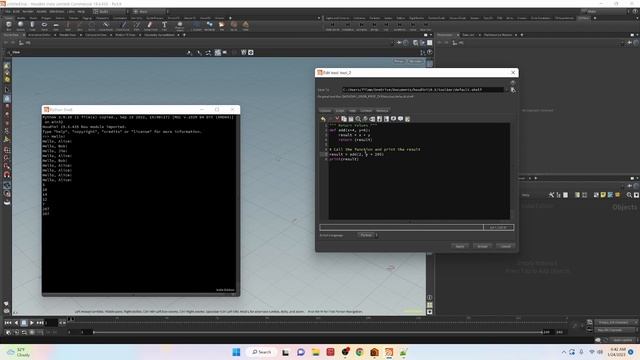Click the find magnifier icon in script editor
This screenshot has height=360, width=640.
(358, 119)
